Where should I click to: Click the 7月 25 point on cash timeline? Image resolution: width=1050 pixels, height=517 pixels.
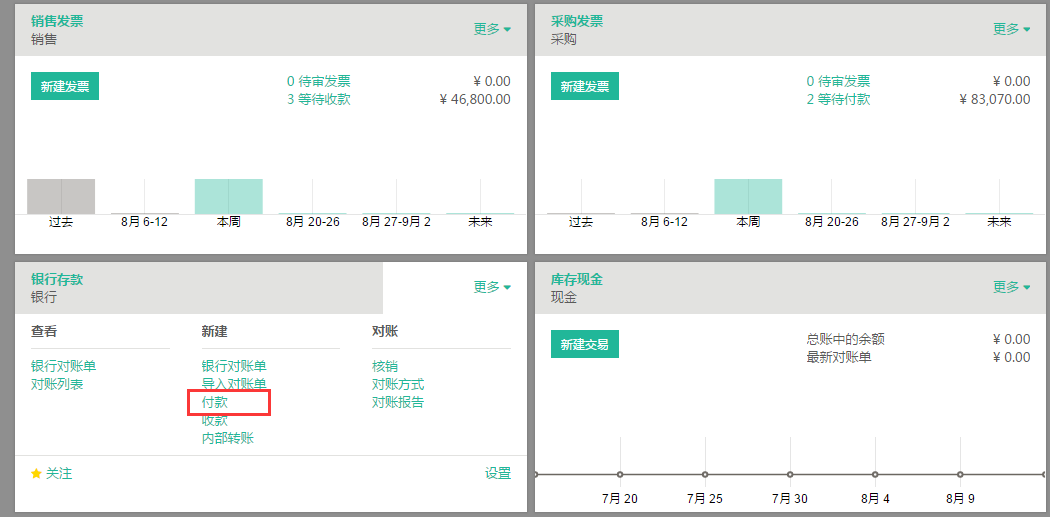(x=705, y=475)
